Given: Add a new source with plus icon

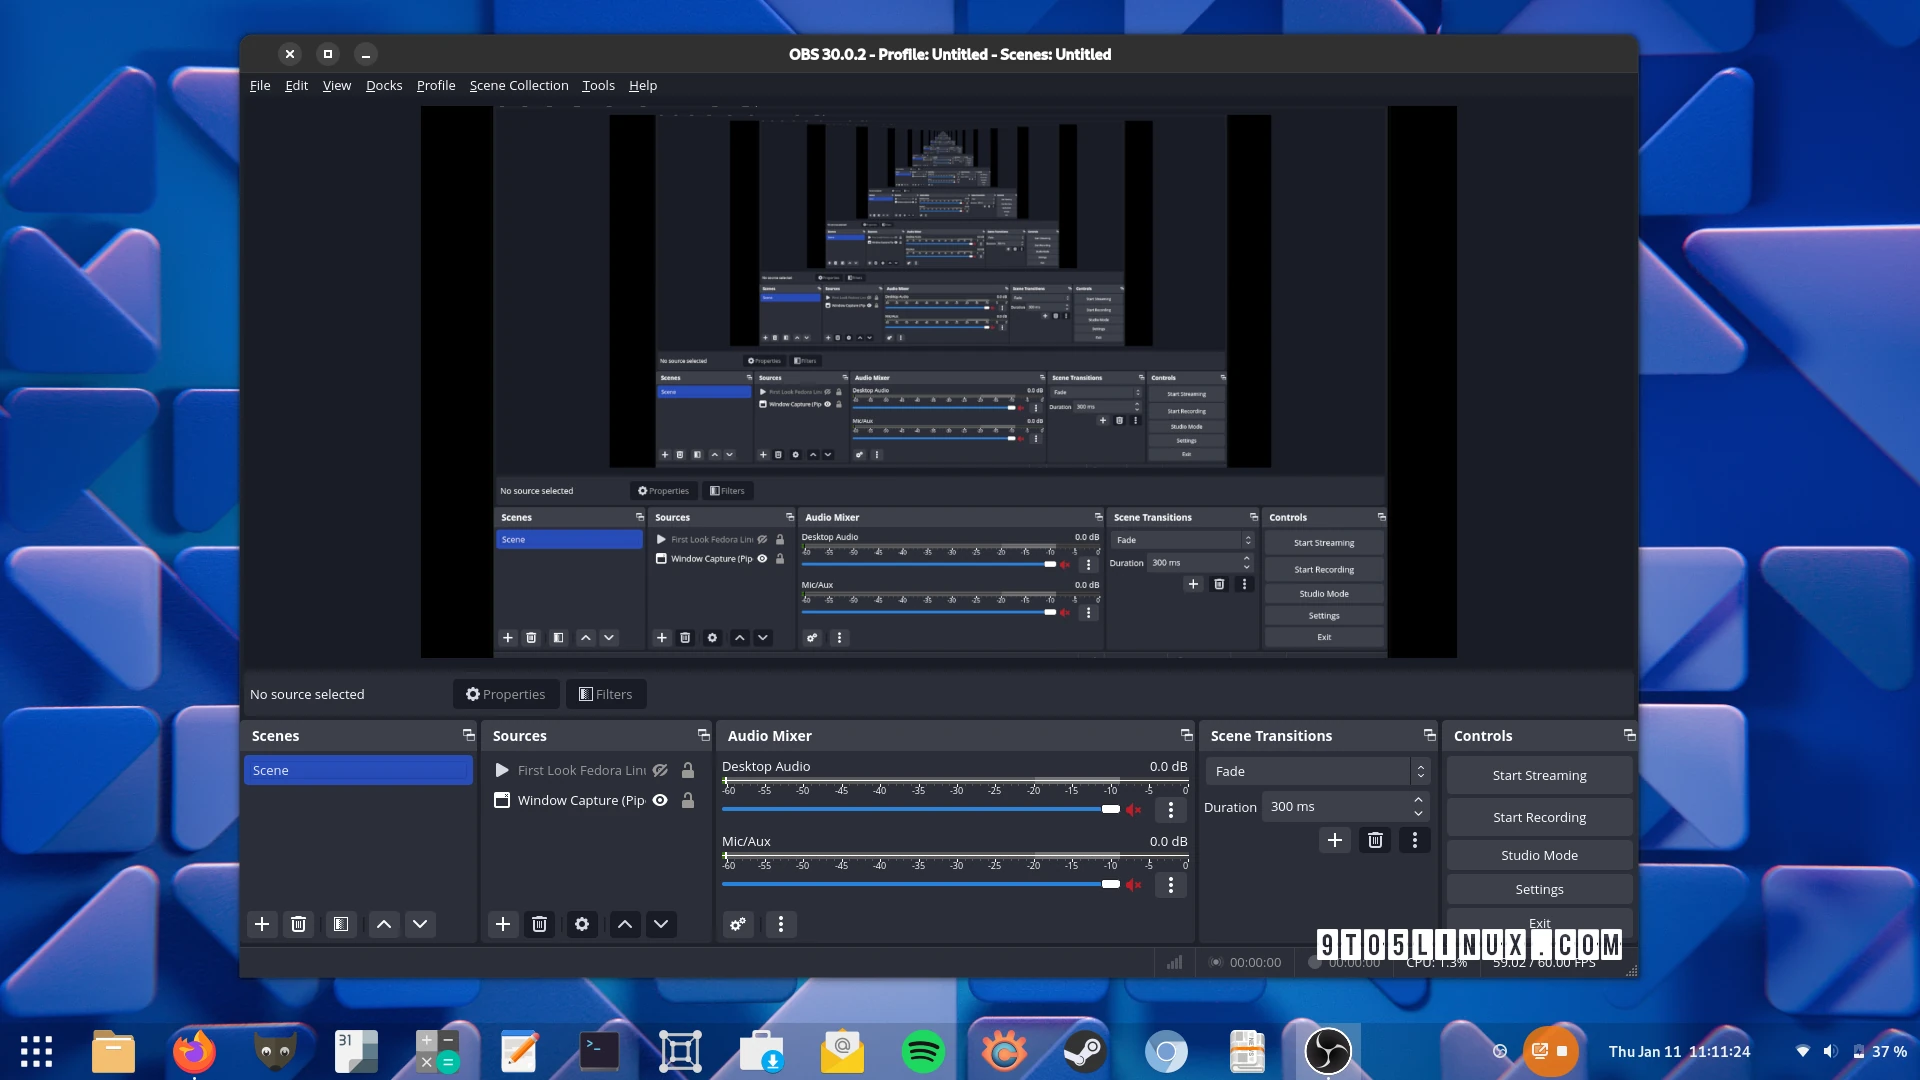Looking at the screenshot, I should point(503,924).
